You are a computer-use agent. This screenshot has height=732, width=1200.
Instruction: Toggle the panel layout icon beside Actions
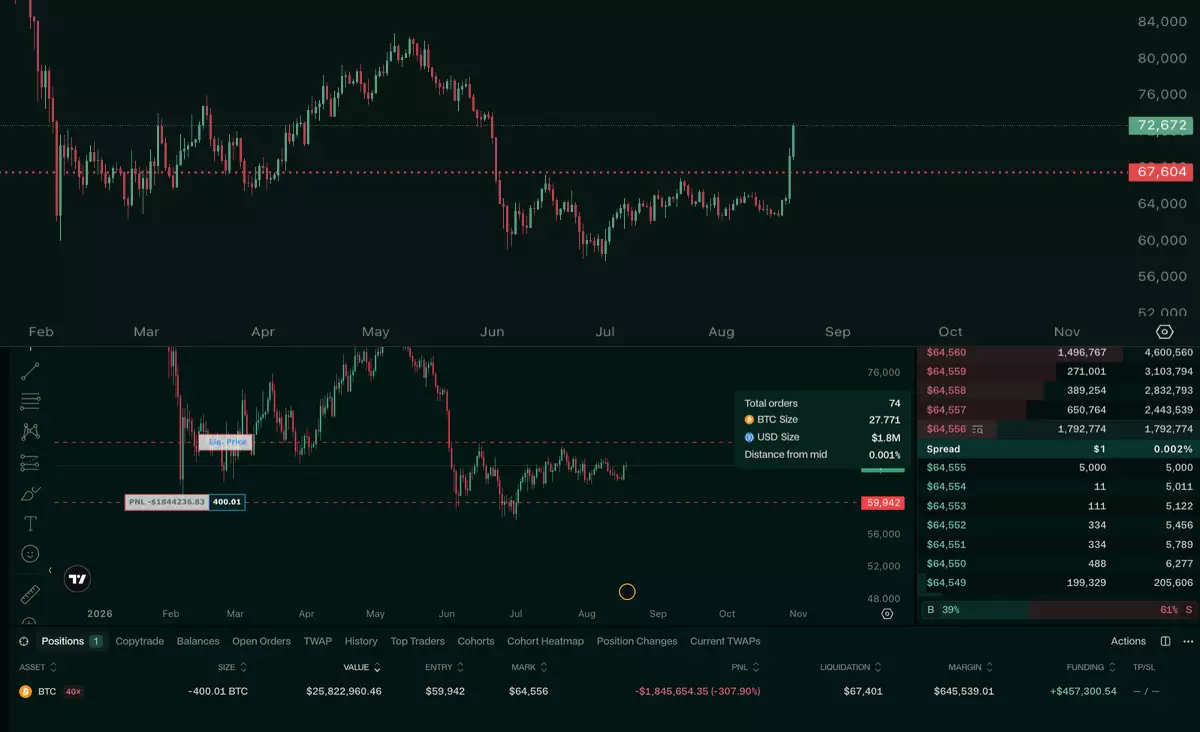point(1165,641)
